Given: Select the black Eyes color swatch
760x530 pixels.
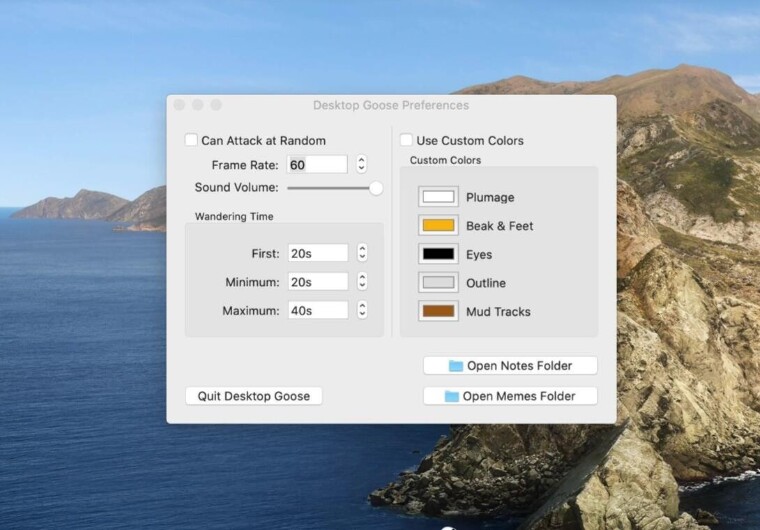Looking at the screenshot, I should (x=438, y=254).
